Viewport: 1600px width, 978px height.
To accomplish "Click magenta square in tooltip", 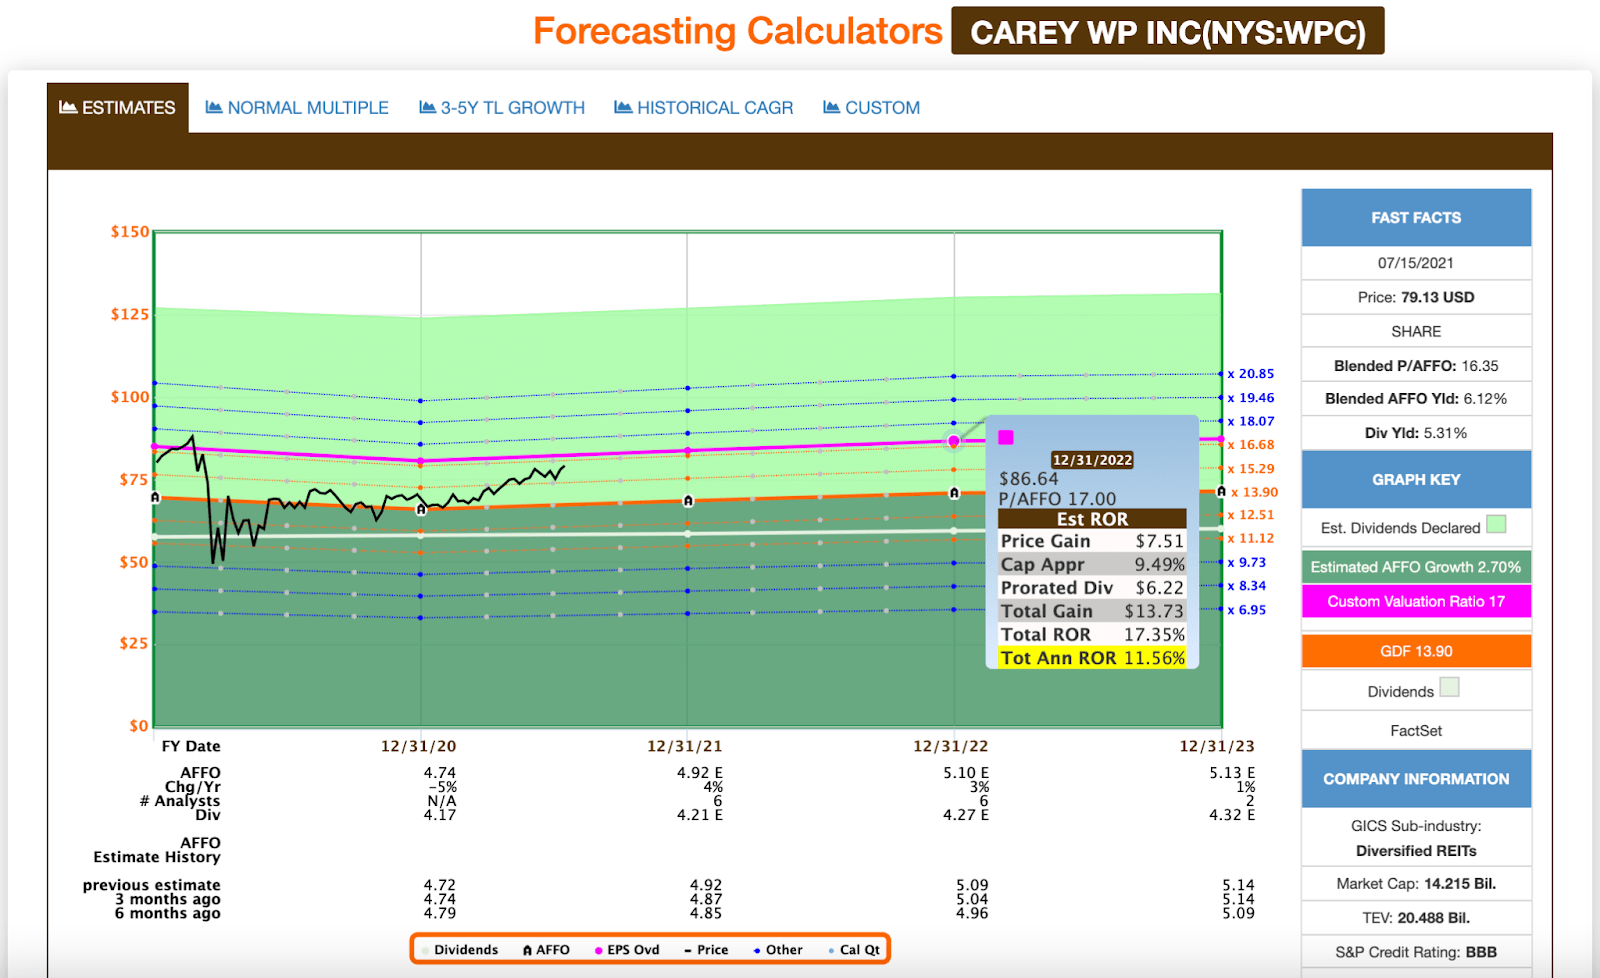I will 1006,437.
